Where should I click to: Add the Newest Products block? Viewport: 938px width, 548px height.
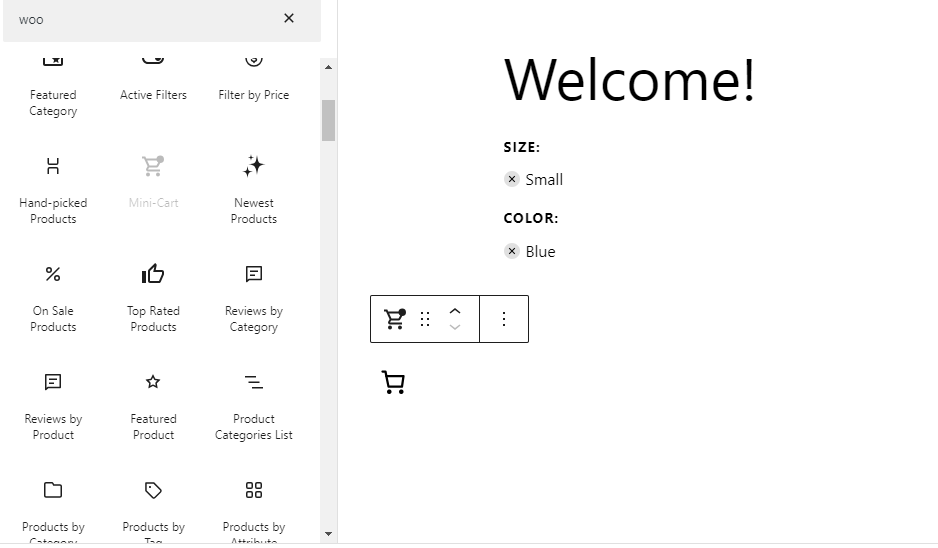click(x=253, y=189)
